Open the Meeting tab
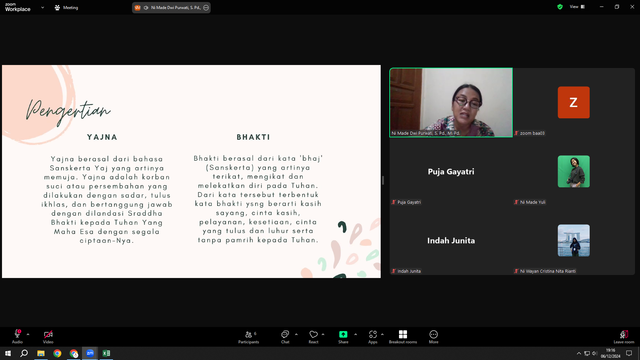The height and width of the screenshot is (360, 640). coord(66,7)
